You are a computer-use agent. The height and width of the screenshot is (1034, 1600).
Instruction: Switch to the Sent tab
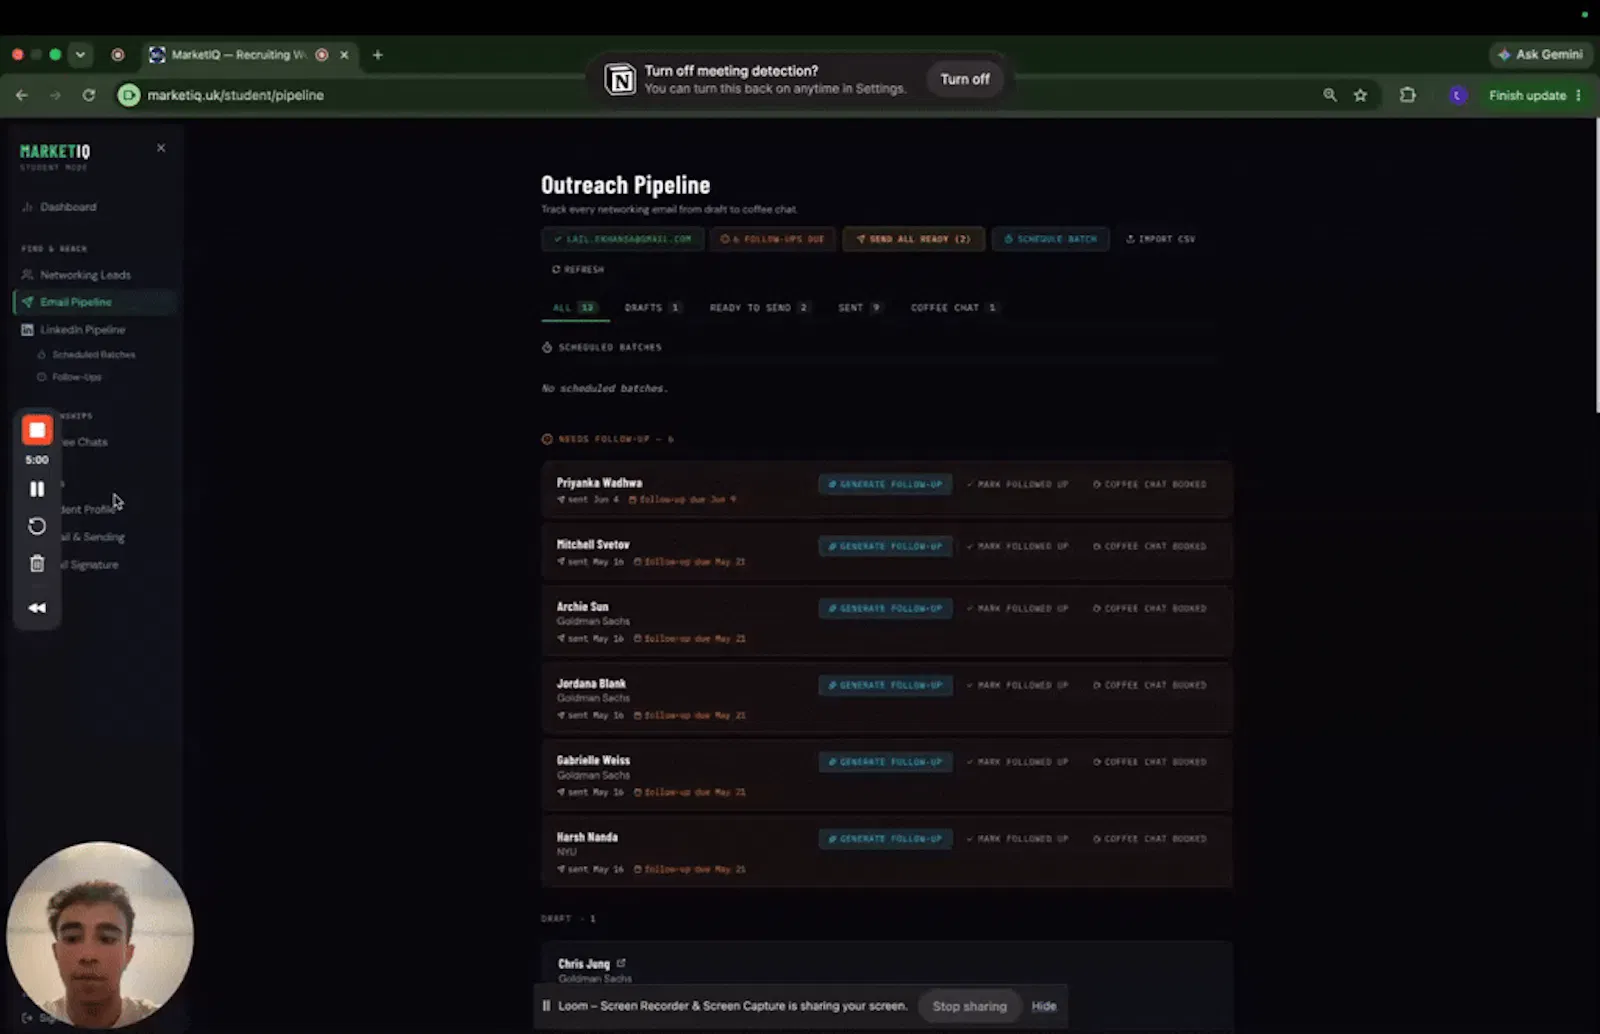pyautogui.click(x=860, y=308)
